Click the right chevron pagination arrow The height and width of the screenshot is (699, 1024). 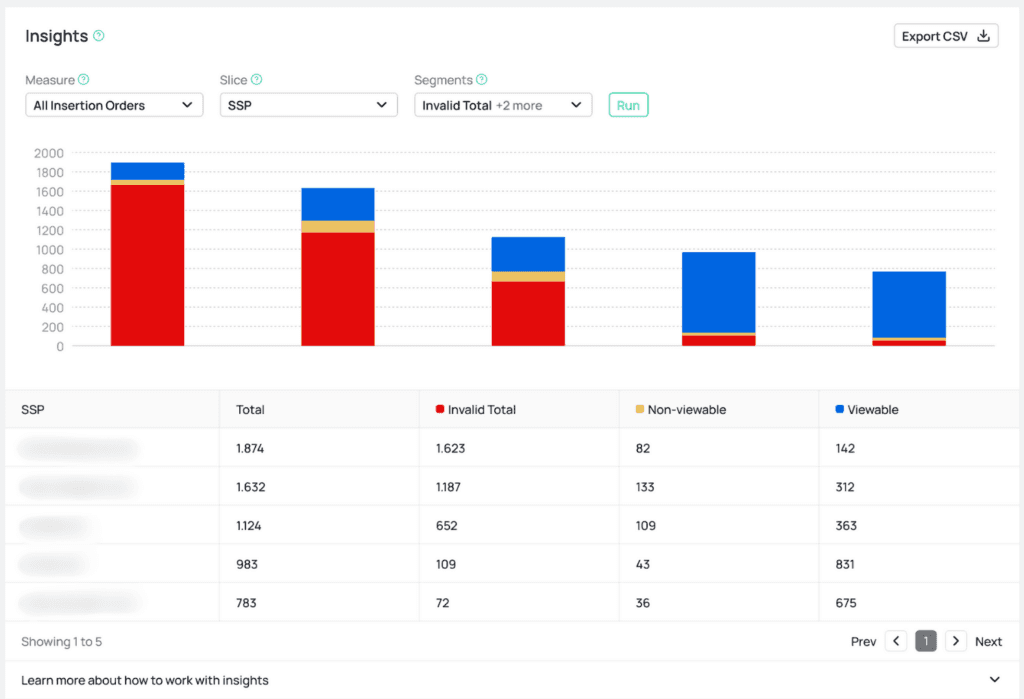click(x=955, y=641)
